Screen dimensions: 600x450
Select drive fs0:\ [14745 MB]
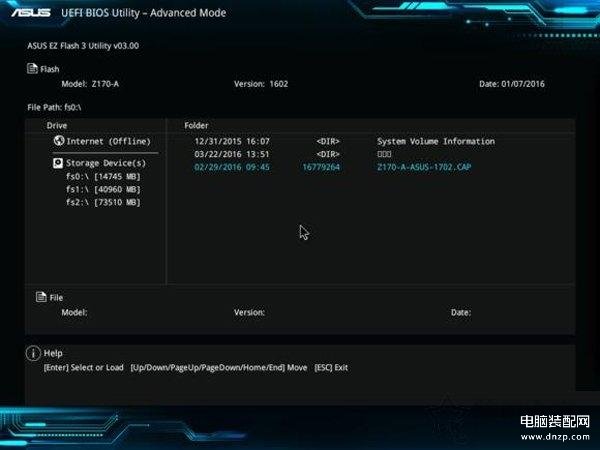(x=103, y=176)
